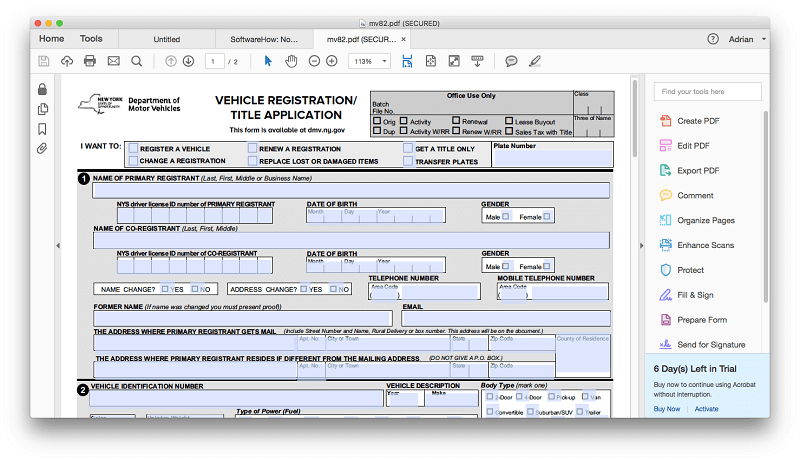Check the GET A TITLE ONLY box
This screenshot has width=800, height=461.
pos(408,148)
